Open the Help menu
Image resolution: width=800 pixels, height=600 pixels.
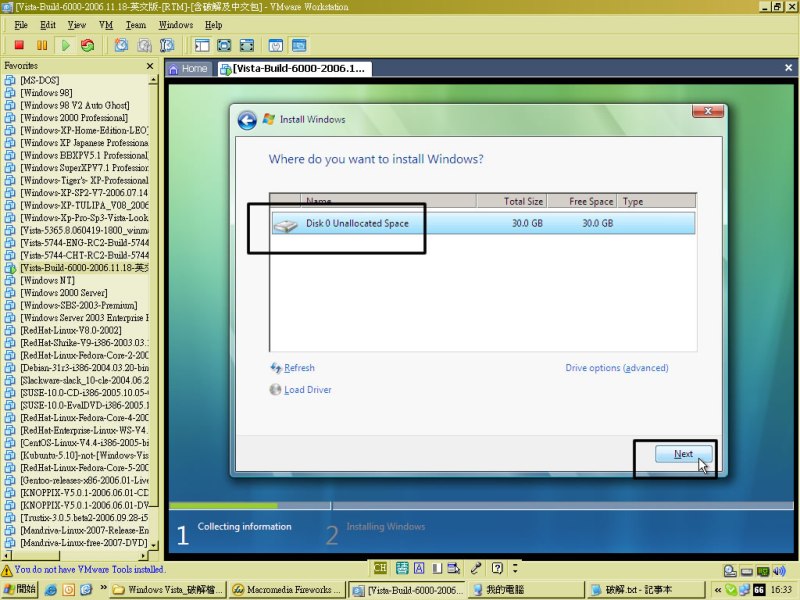213,25
